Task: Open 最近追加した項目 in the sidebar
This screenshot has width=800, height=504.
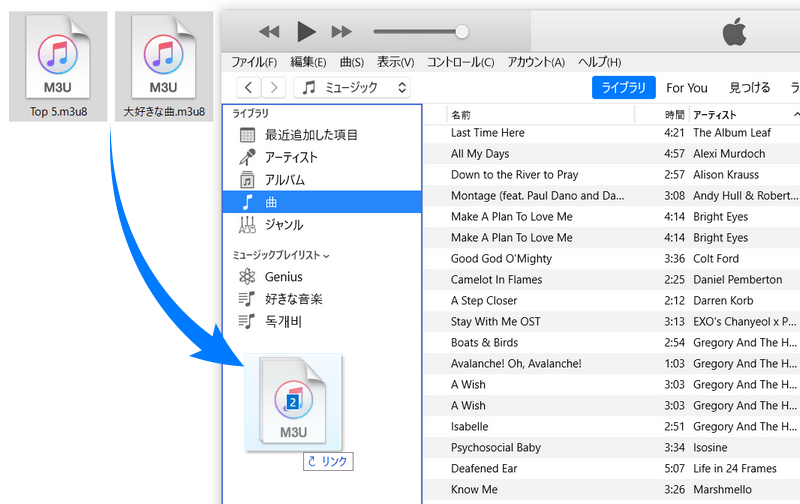Action: tap(311, 135)
